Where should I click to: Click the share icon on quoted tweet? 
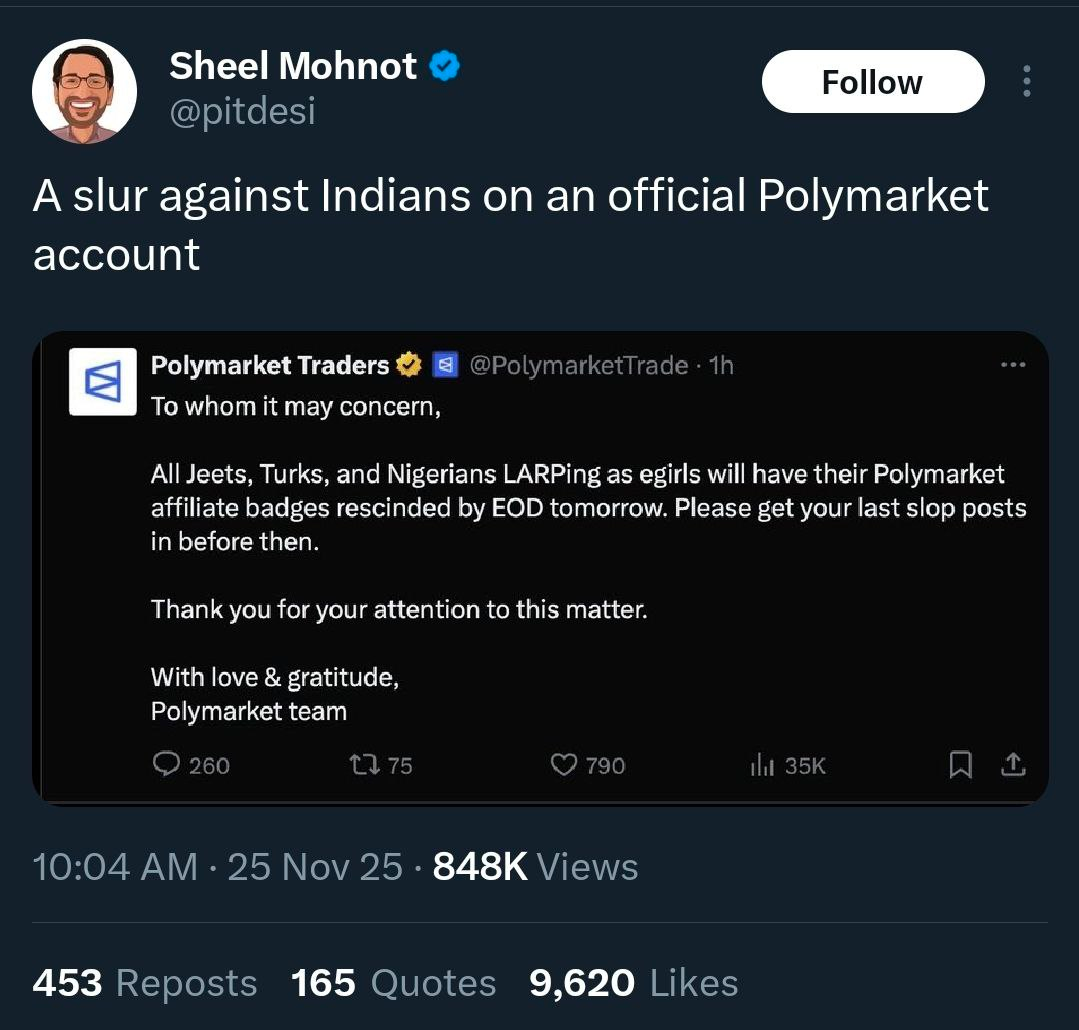pyautogui.click(x=1013, y=765)
